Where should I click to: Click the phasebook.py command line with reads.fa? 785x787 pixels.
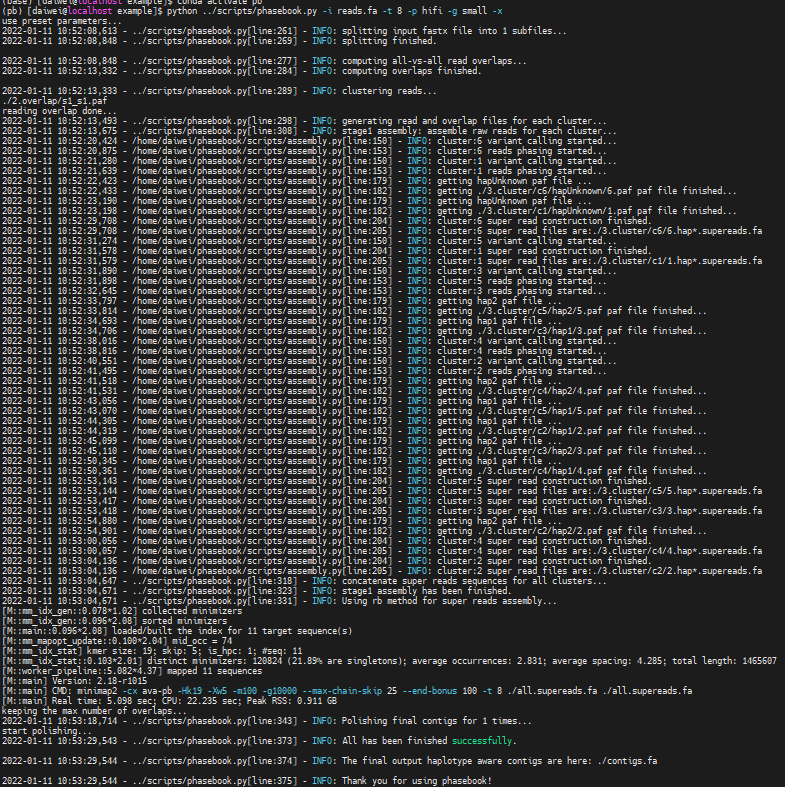[252, 11]
